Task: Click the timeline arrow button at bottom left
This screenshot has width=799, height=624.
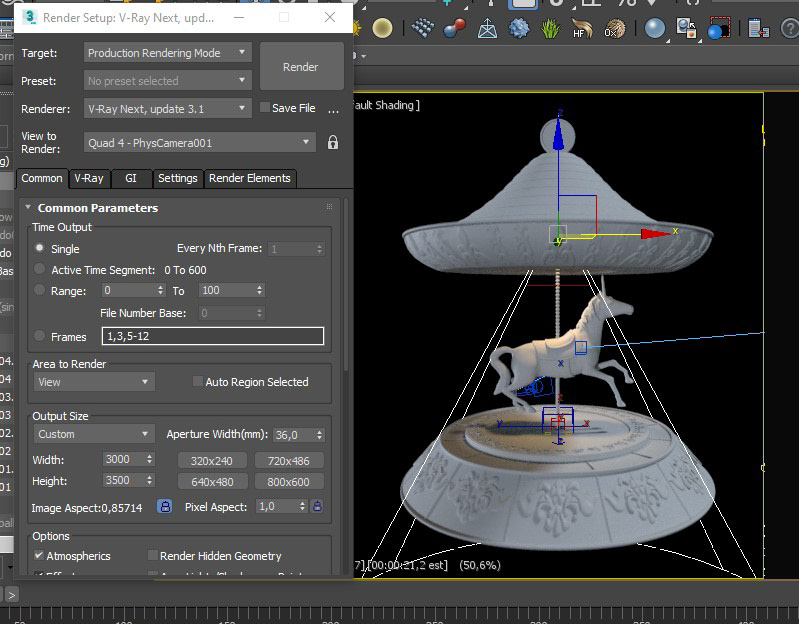Action: (x=11, y=594)
